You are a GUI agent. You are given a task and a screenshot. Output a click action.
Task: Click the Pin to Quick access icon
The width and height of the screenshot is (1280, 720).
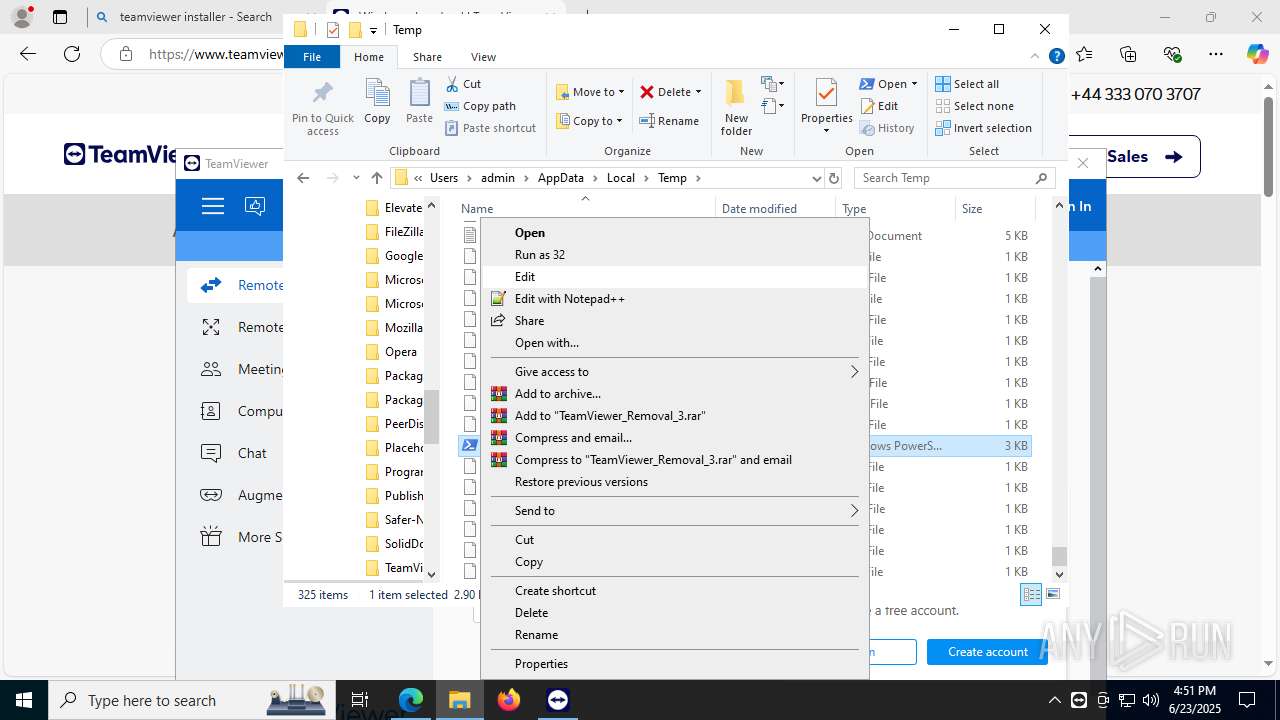322,93
